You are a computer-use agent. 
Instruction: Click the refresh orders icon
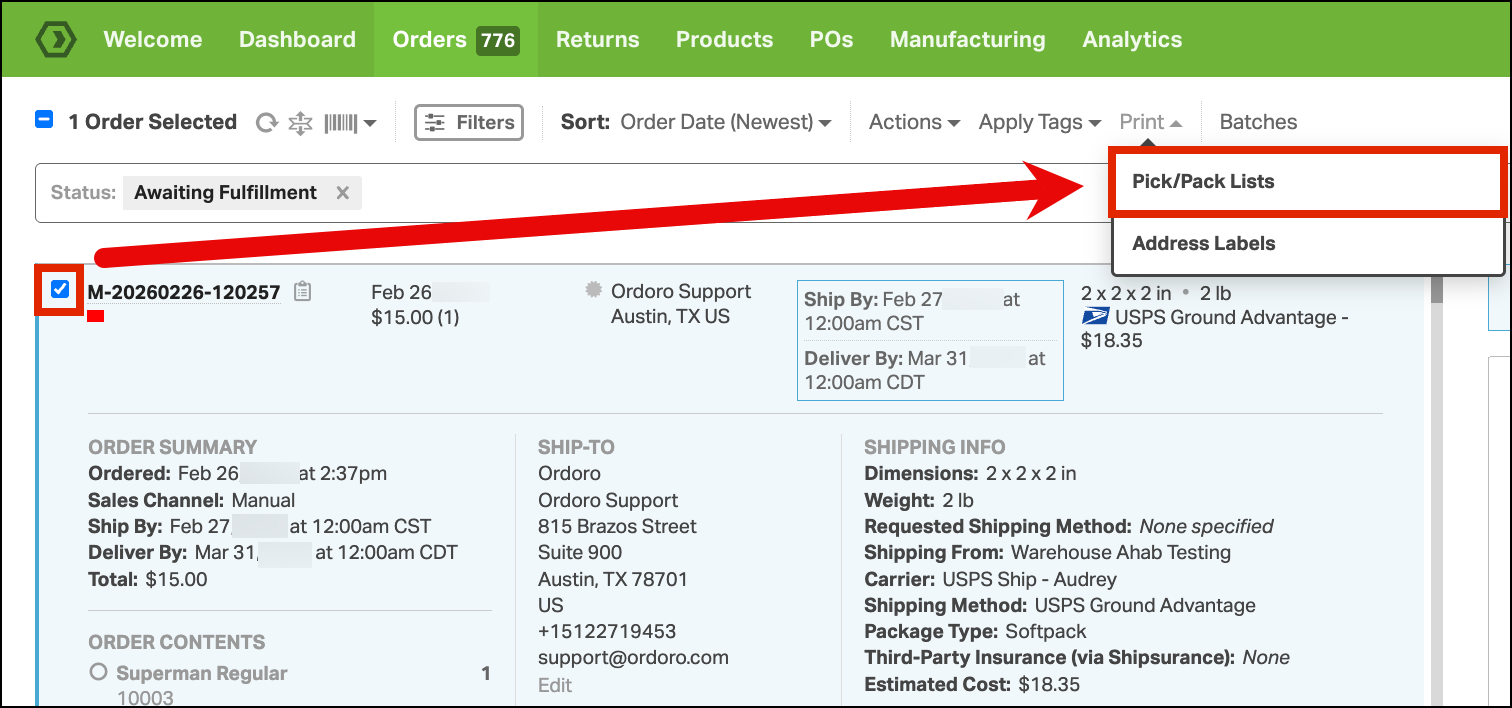[x=267, y=123]
